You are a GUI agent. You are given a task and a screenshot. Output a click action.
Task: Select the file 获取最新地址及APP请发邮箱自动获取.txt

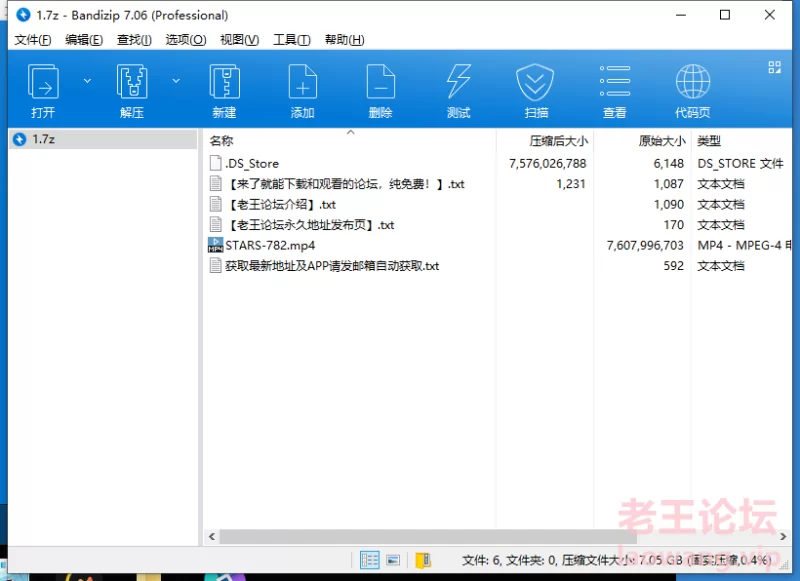pos(332,266)
